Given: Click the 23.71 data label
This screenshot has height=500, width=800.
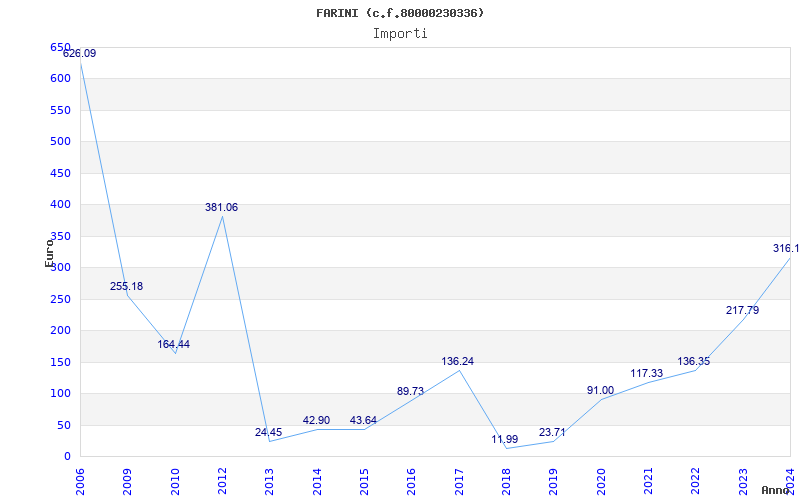Looking at the screenshot, I should click(552, 433).
